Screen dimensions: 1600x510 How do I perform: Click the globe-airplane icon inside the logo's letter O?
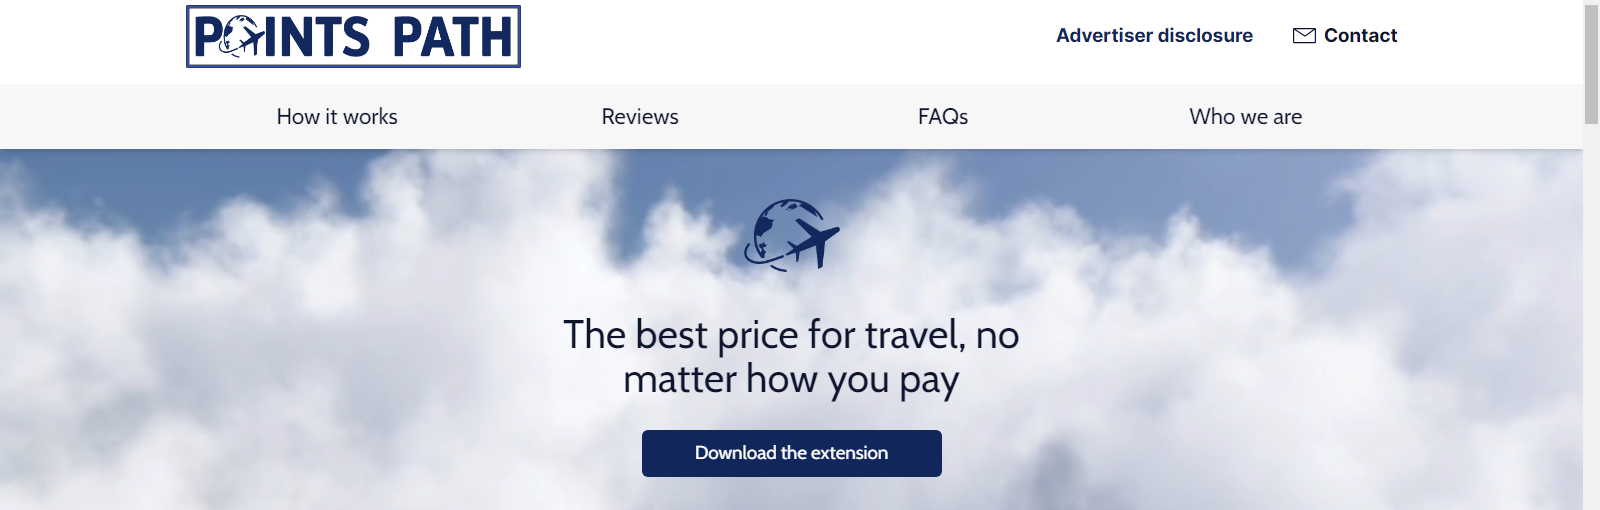point(243,38)
